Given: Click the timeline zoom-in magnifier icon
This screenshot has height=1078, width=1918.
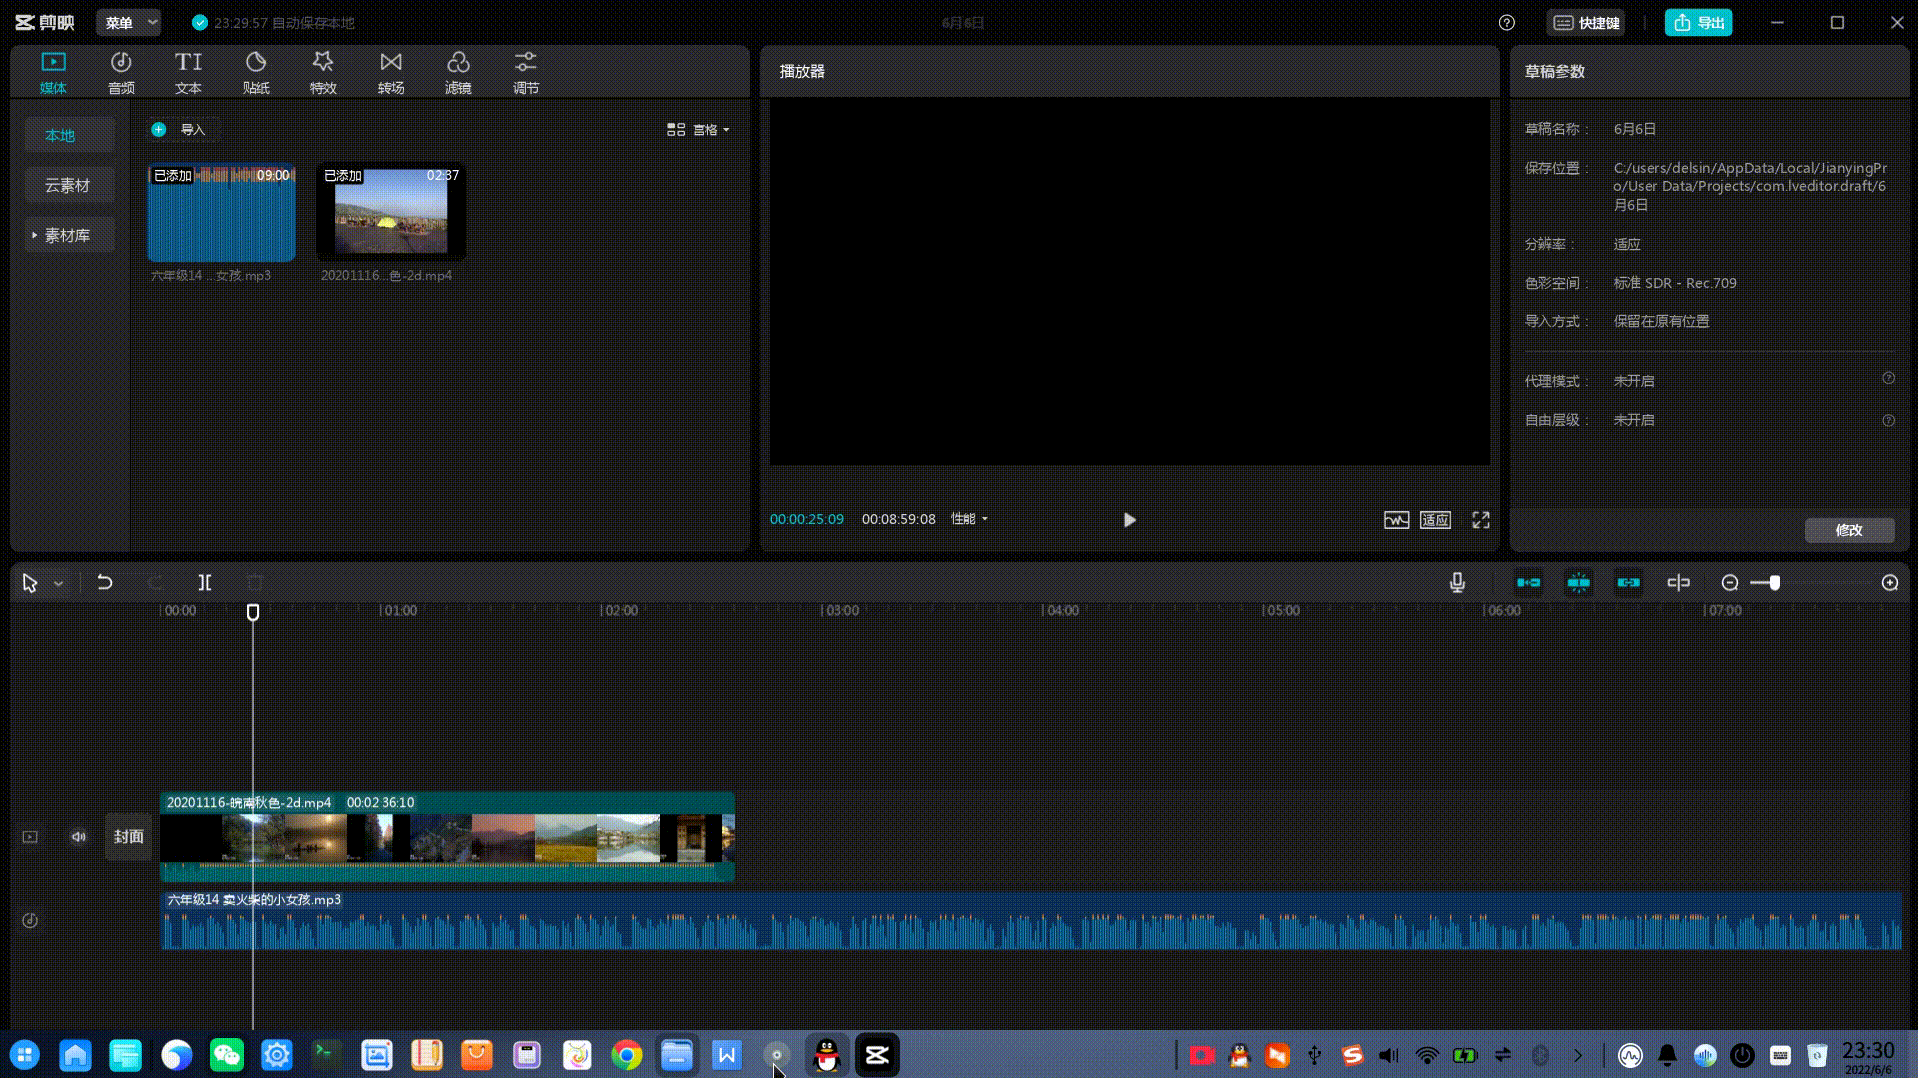Looking at the screenshot, I should coord(1889,583).
